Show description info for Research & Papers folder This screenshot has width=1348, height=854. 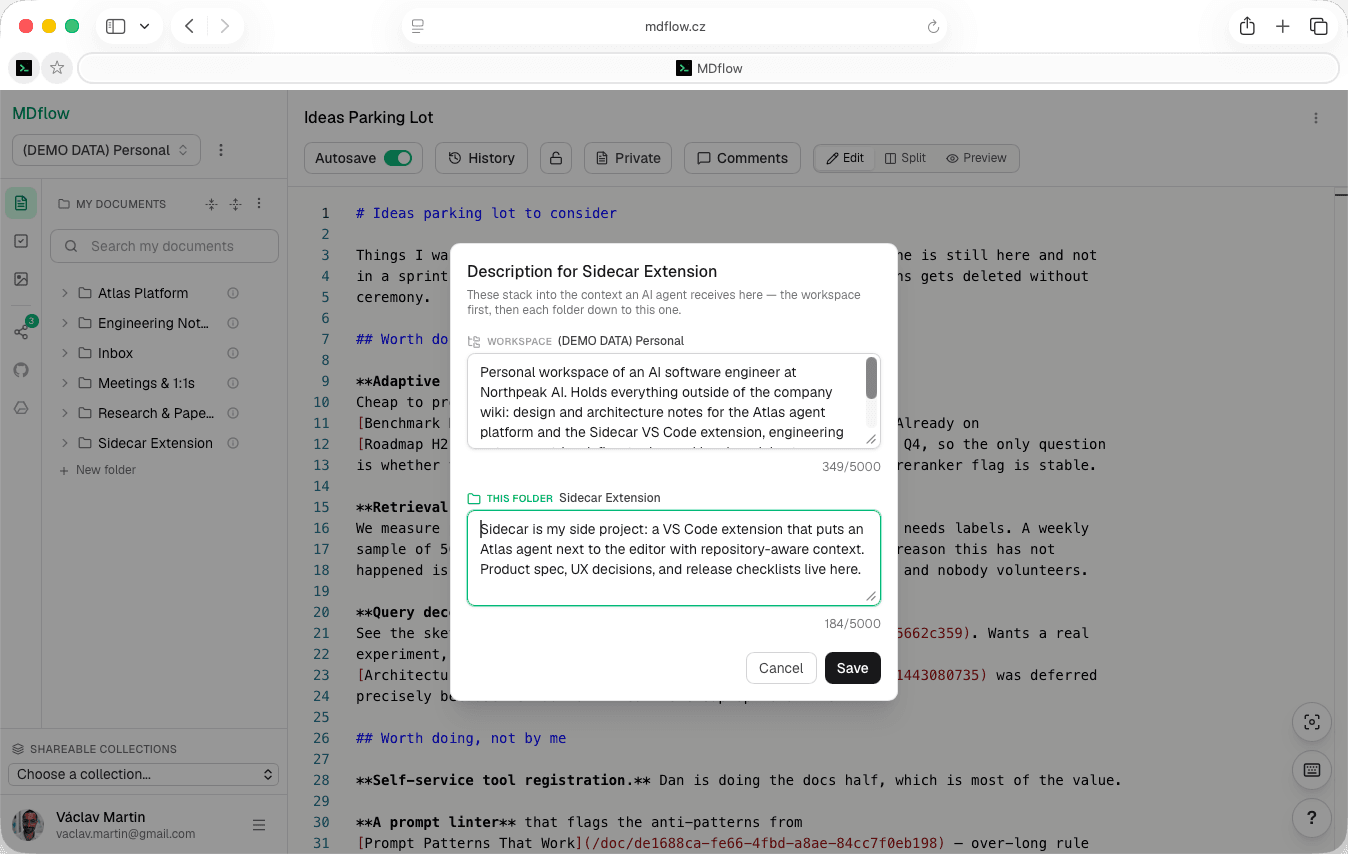(x=233, y=413)
